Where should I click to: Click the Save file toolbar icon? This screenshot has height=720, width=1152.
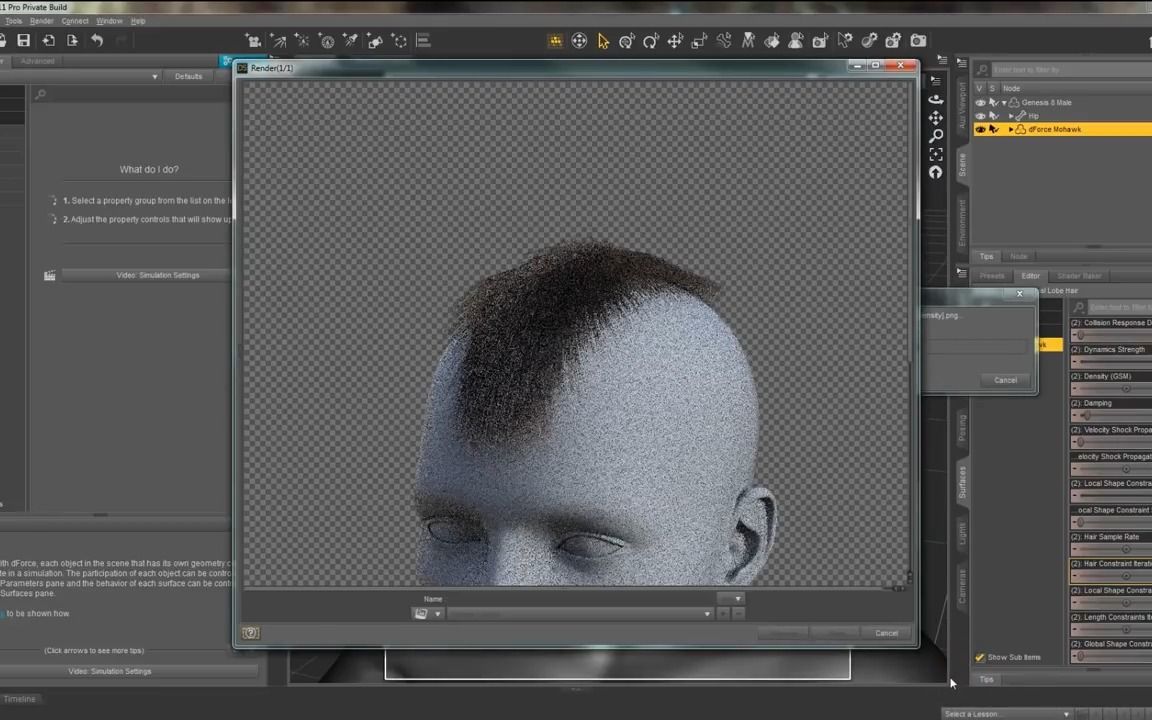click(24, 40)
